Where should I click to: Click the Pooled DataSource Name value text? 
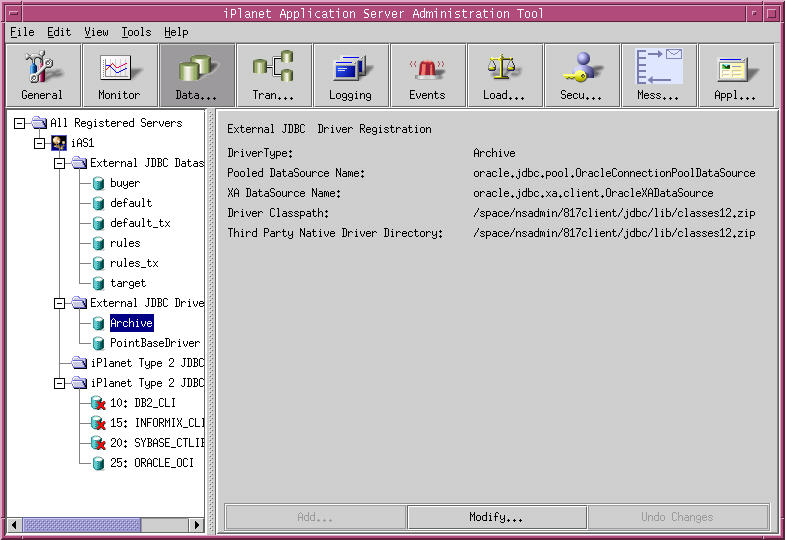614,173
